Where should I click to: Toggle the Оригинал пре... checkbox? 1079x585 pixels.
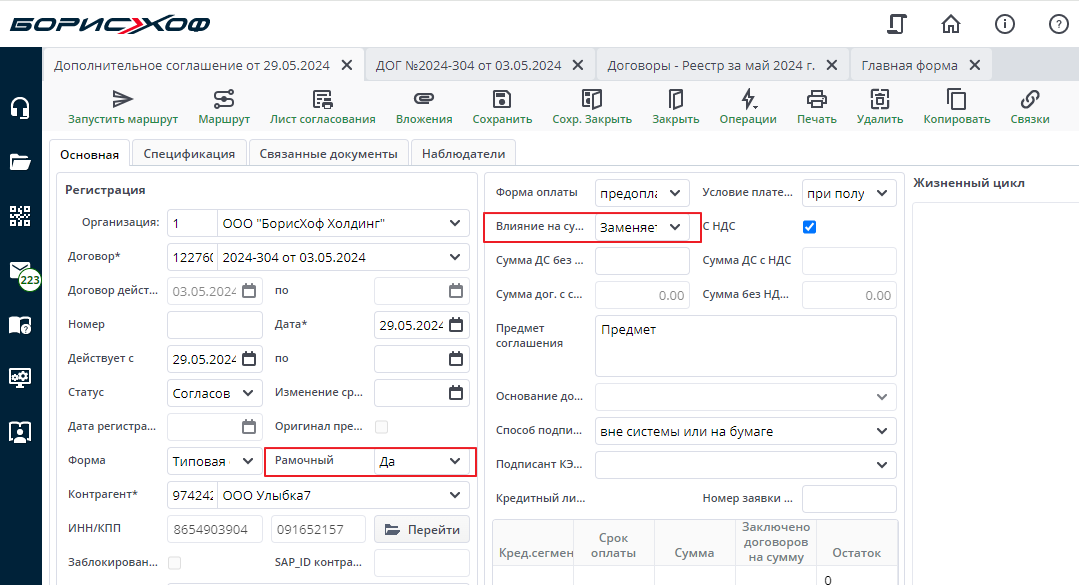point(381,427)
